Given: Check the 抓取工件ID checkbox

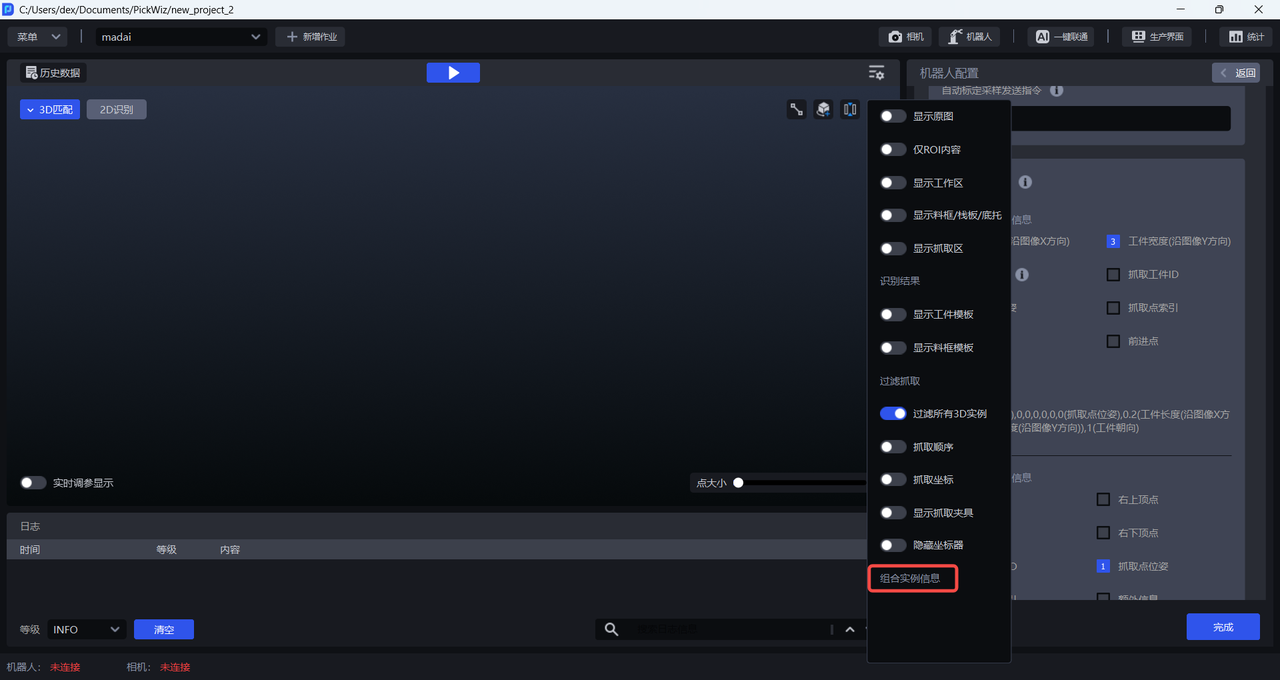Looking at the screenshot, I should [x=1113, y=275].
